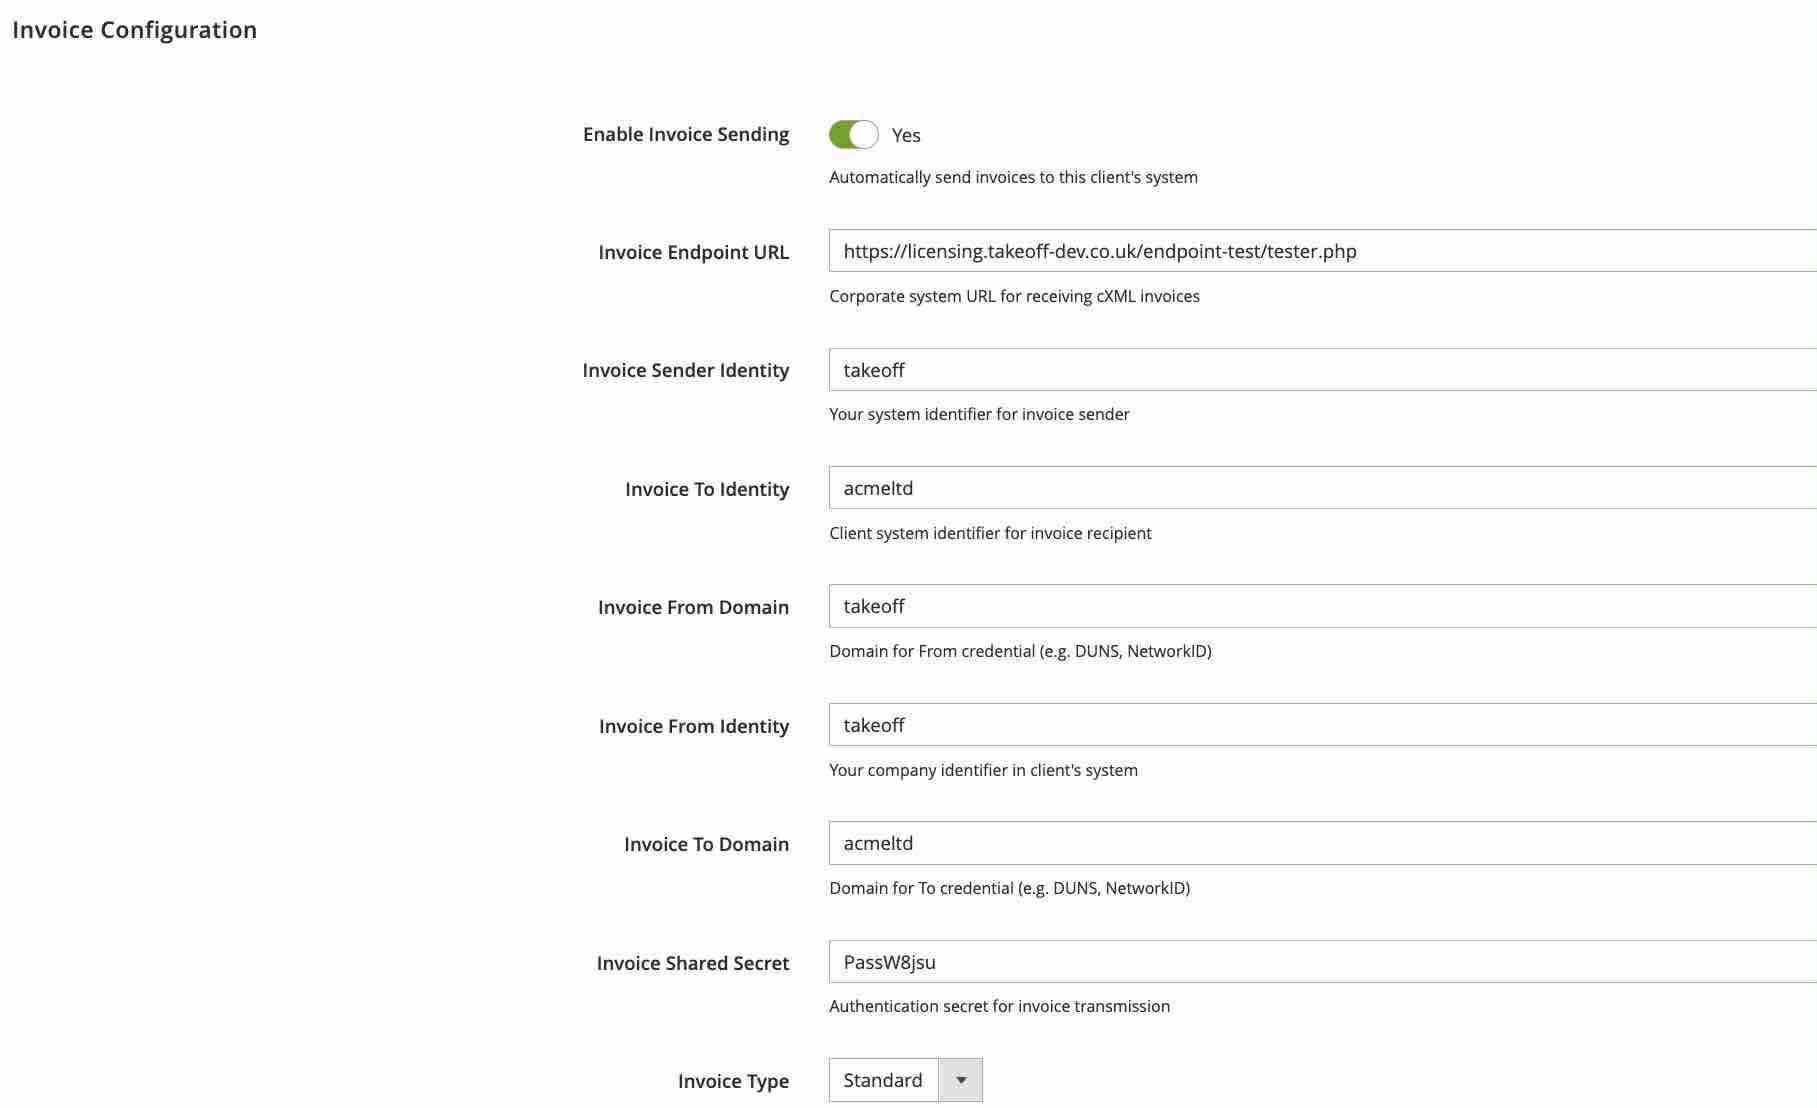Click the Invoice To Domain label
1817x1108 pixels.
(706, 844)
